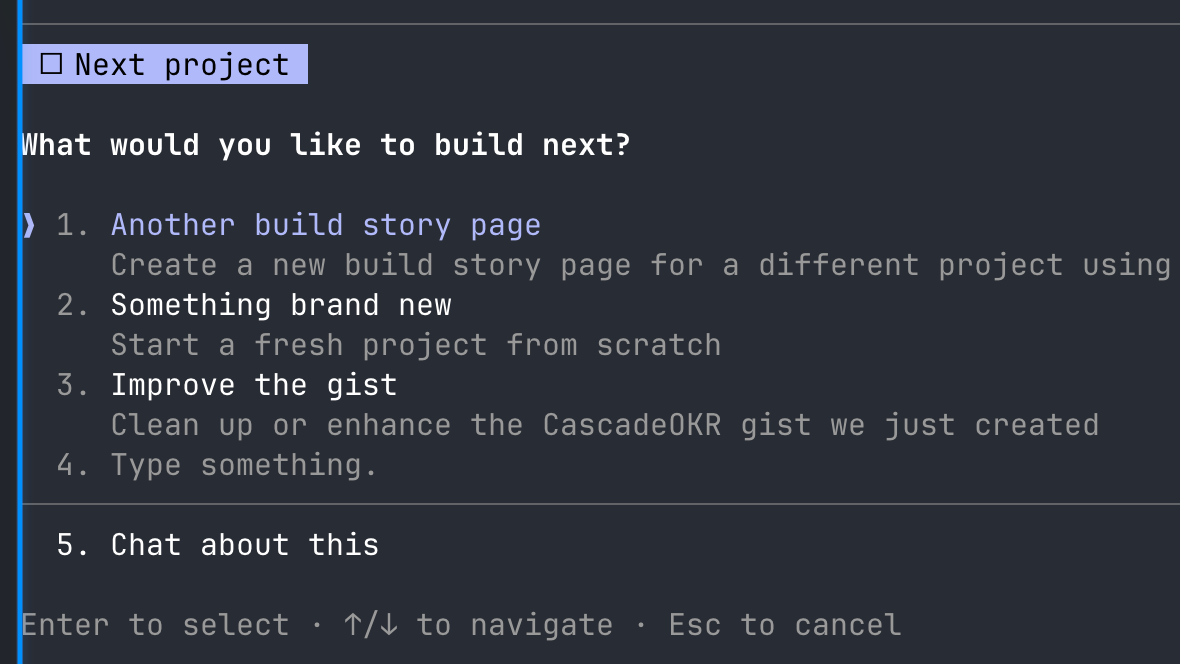Select the Another build story page option

326,225
